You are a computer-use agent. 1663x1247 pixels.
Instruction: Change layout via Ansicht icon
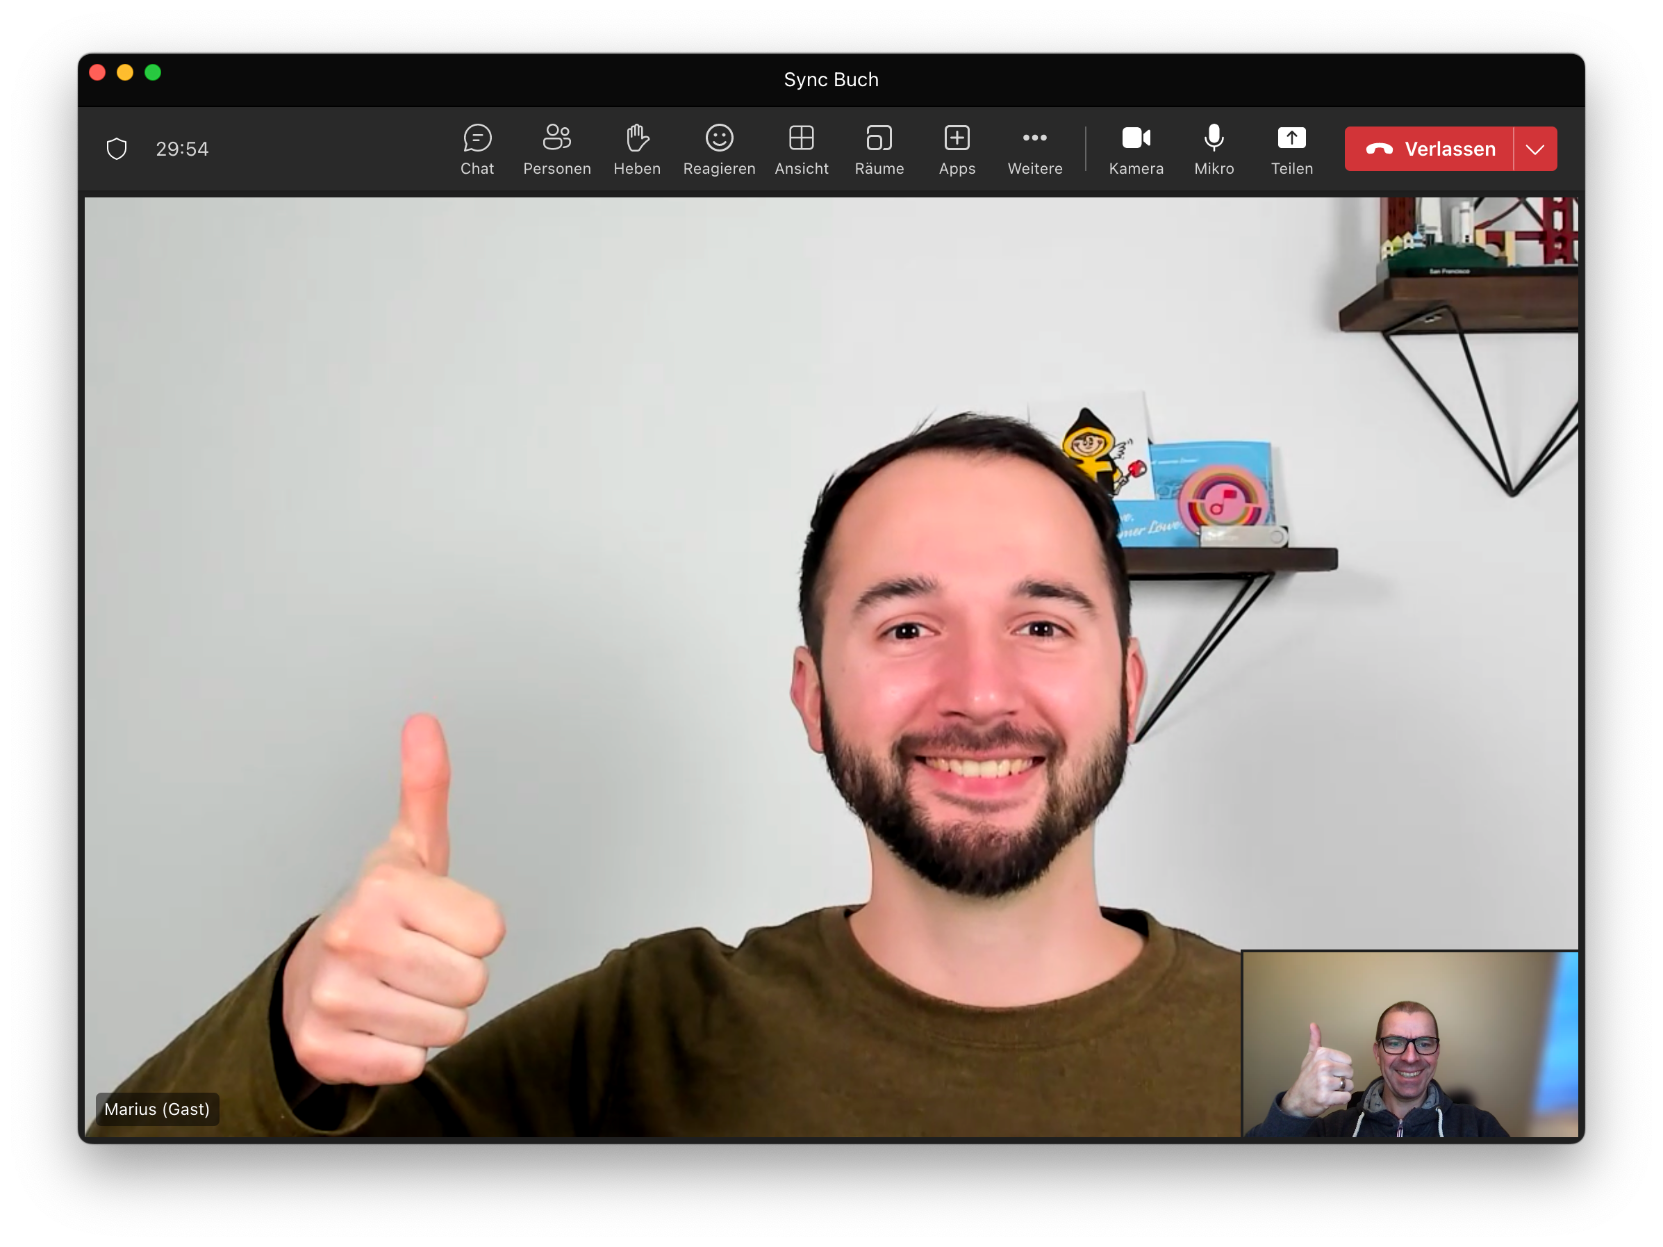point(801,149)
